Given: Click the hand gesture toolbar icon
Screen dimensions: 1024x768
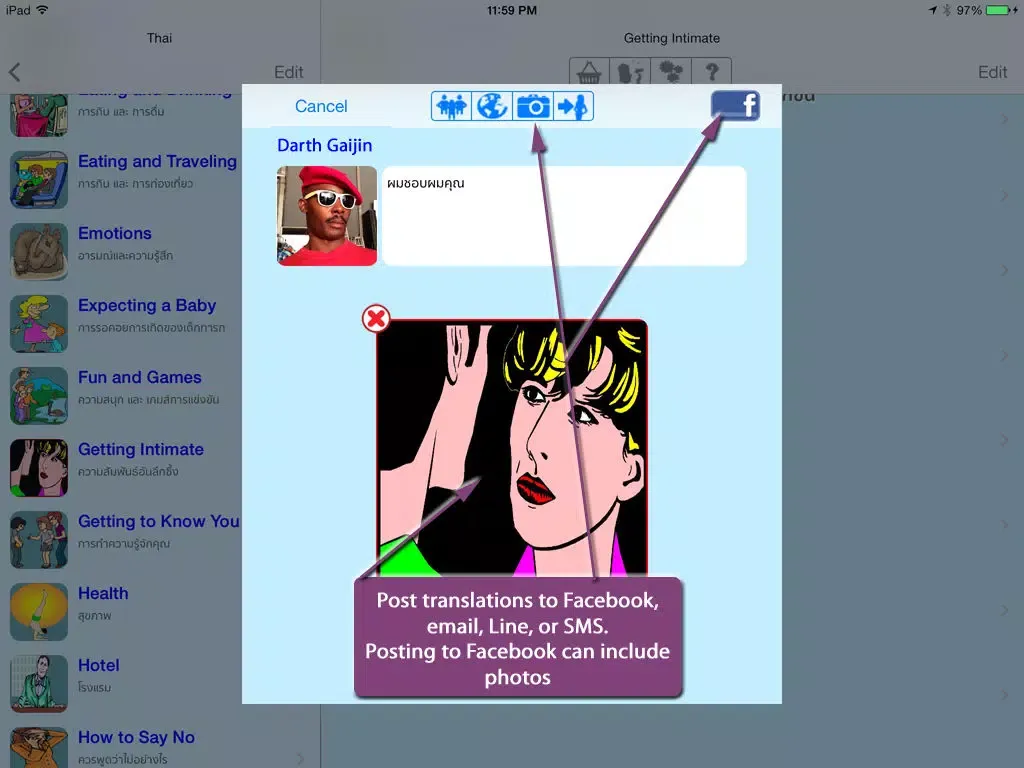Looking at the screenshot, I should pos(630,71).
